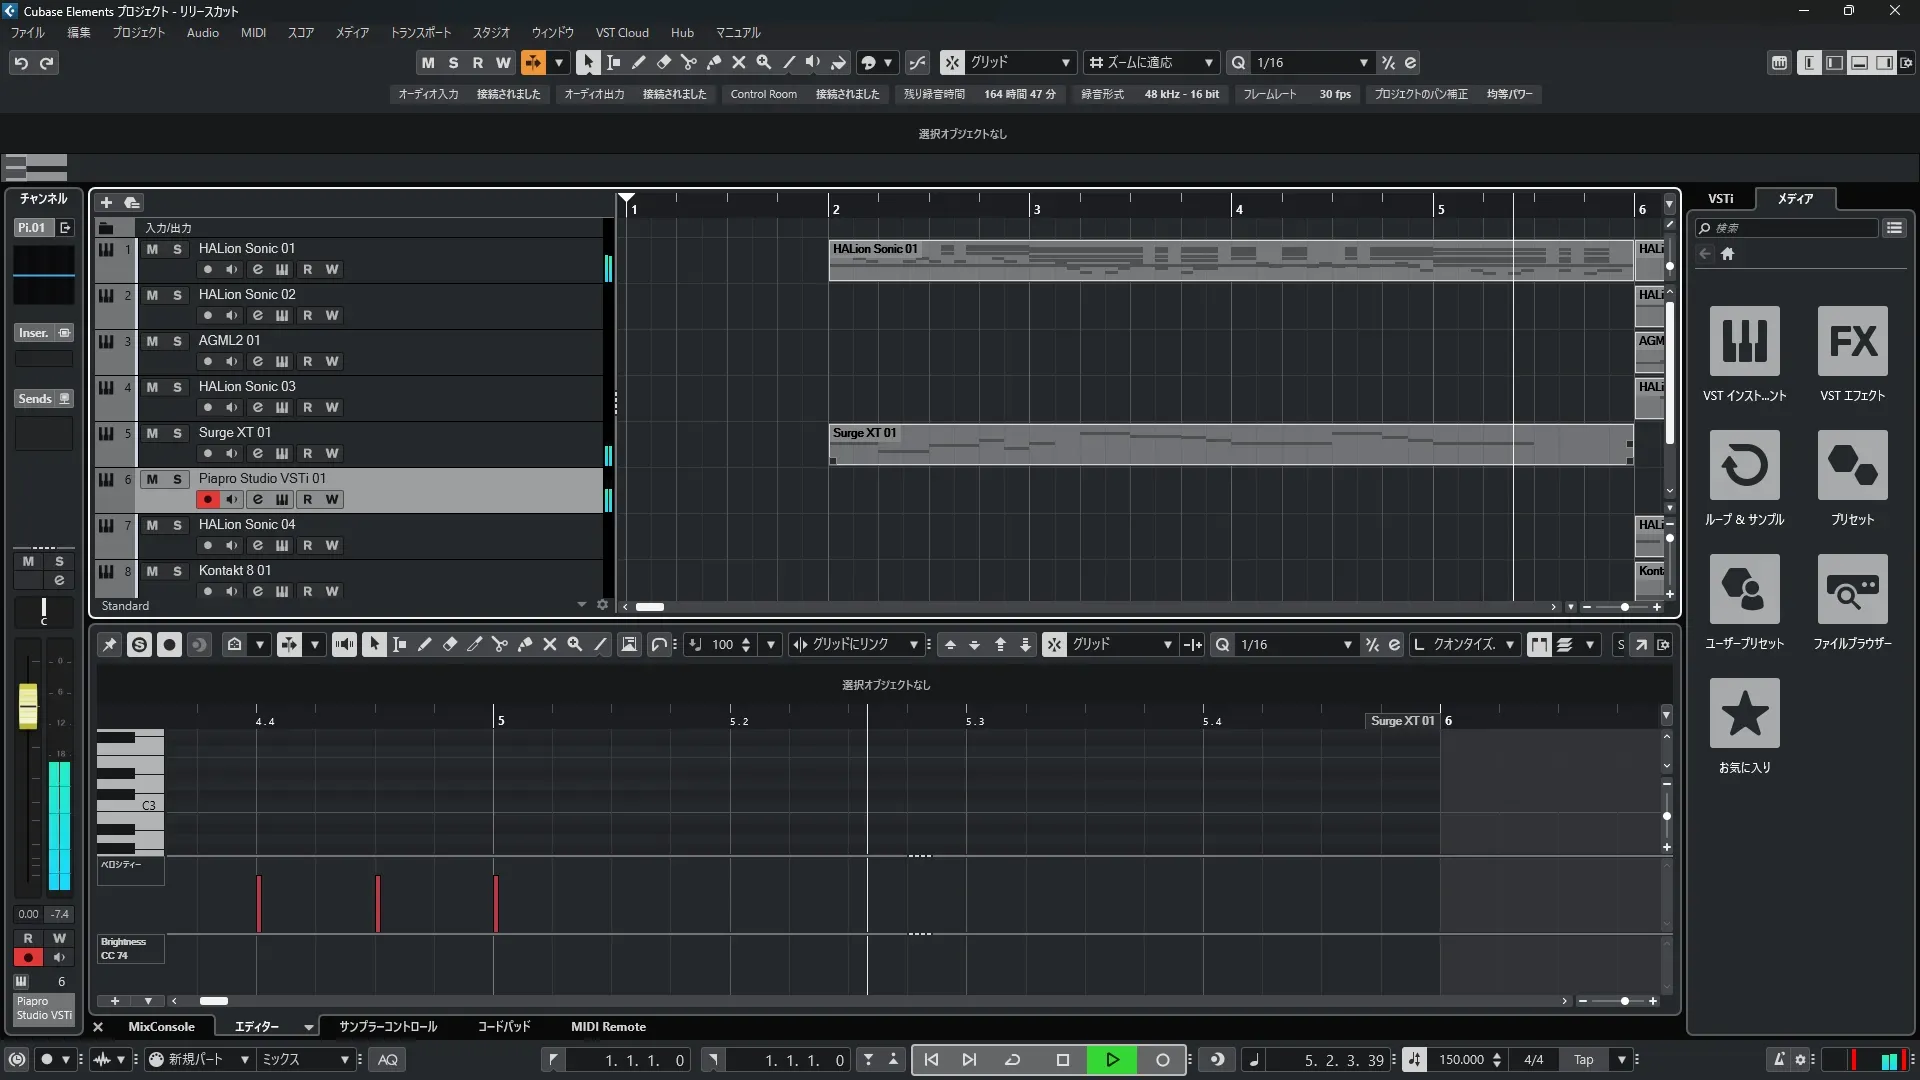Click the Tap tempo button
Screen dimensions: 1920x1080
(x=1583, y=1060)
